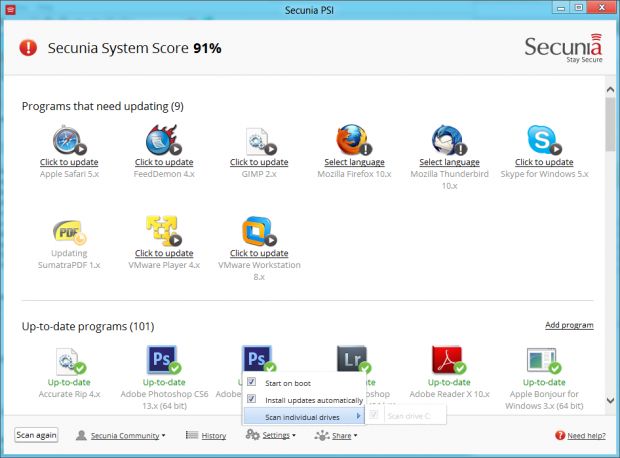
Task: Toggle the Scan drive C: checkbox
Action: [x=374, y=414]
